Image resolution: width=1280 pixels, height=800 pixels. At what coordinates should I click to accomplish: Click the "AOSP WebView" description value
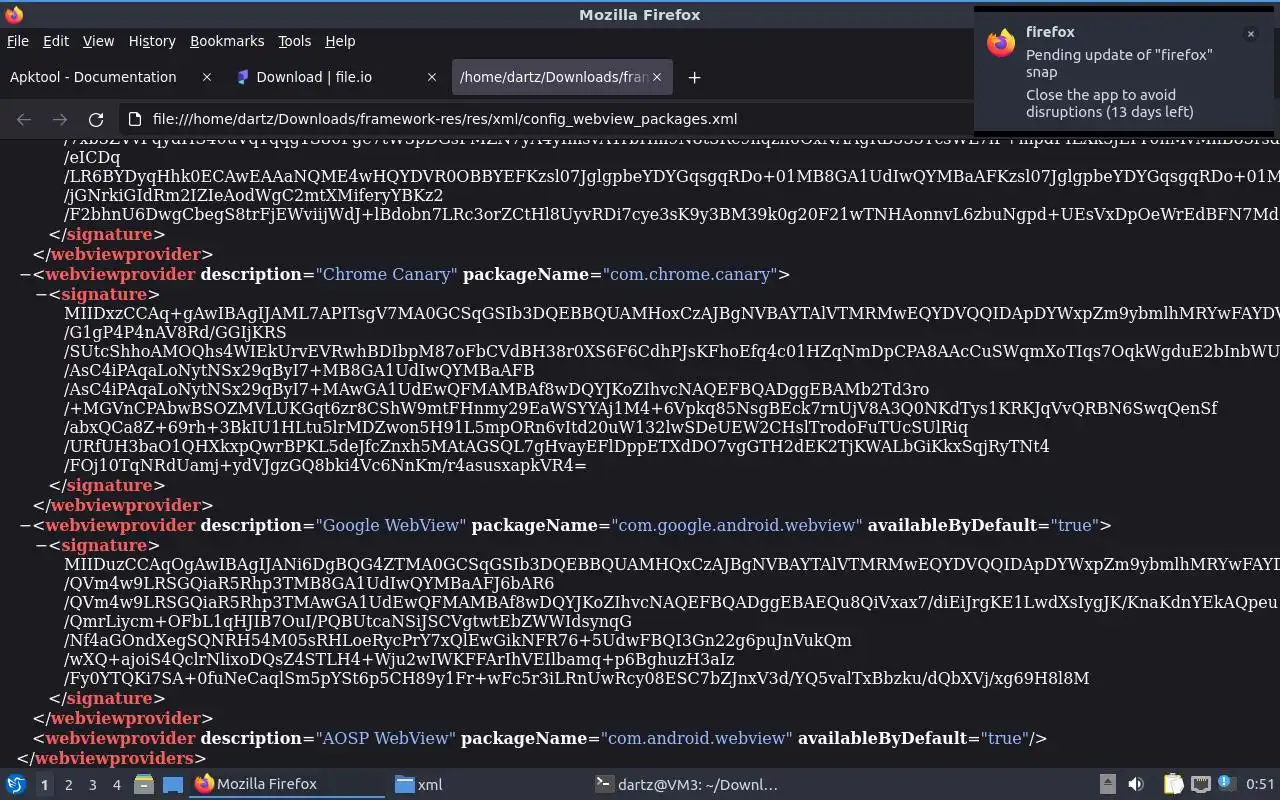point(386,738)
